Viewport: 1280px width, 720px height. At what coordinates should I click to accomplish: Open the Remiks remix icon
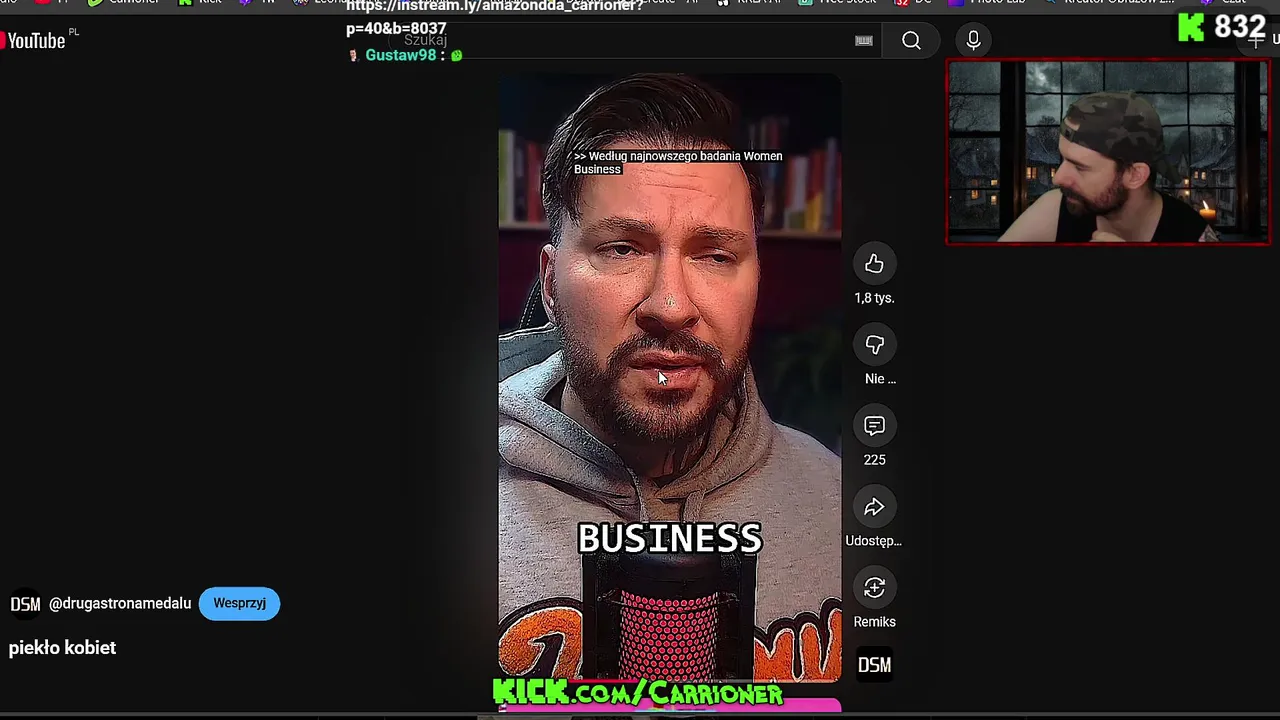[x=874, y=588]
